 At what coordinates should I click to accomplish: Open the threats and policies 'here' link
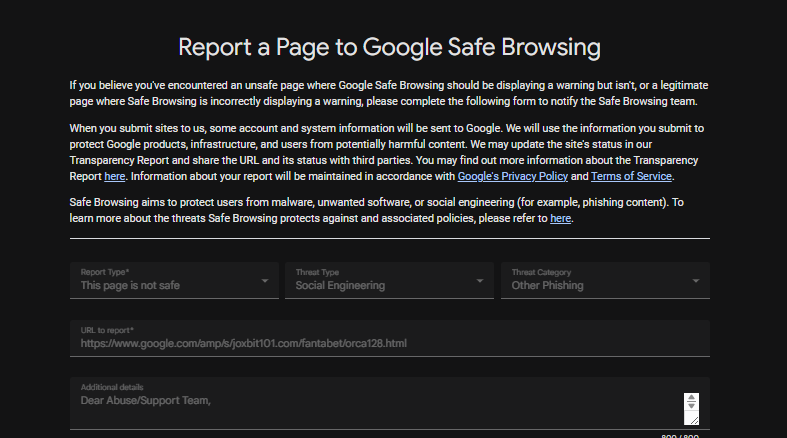(560, 219)
